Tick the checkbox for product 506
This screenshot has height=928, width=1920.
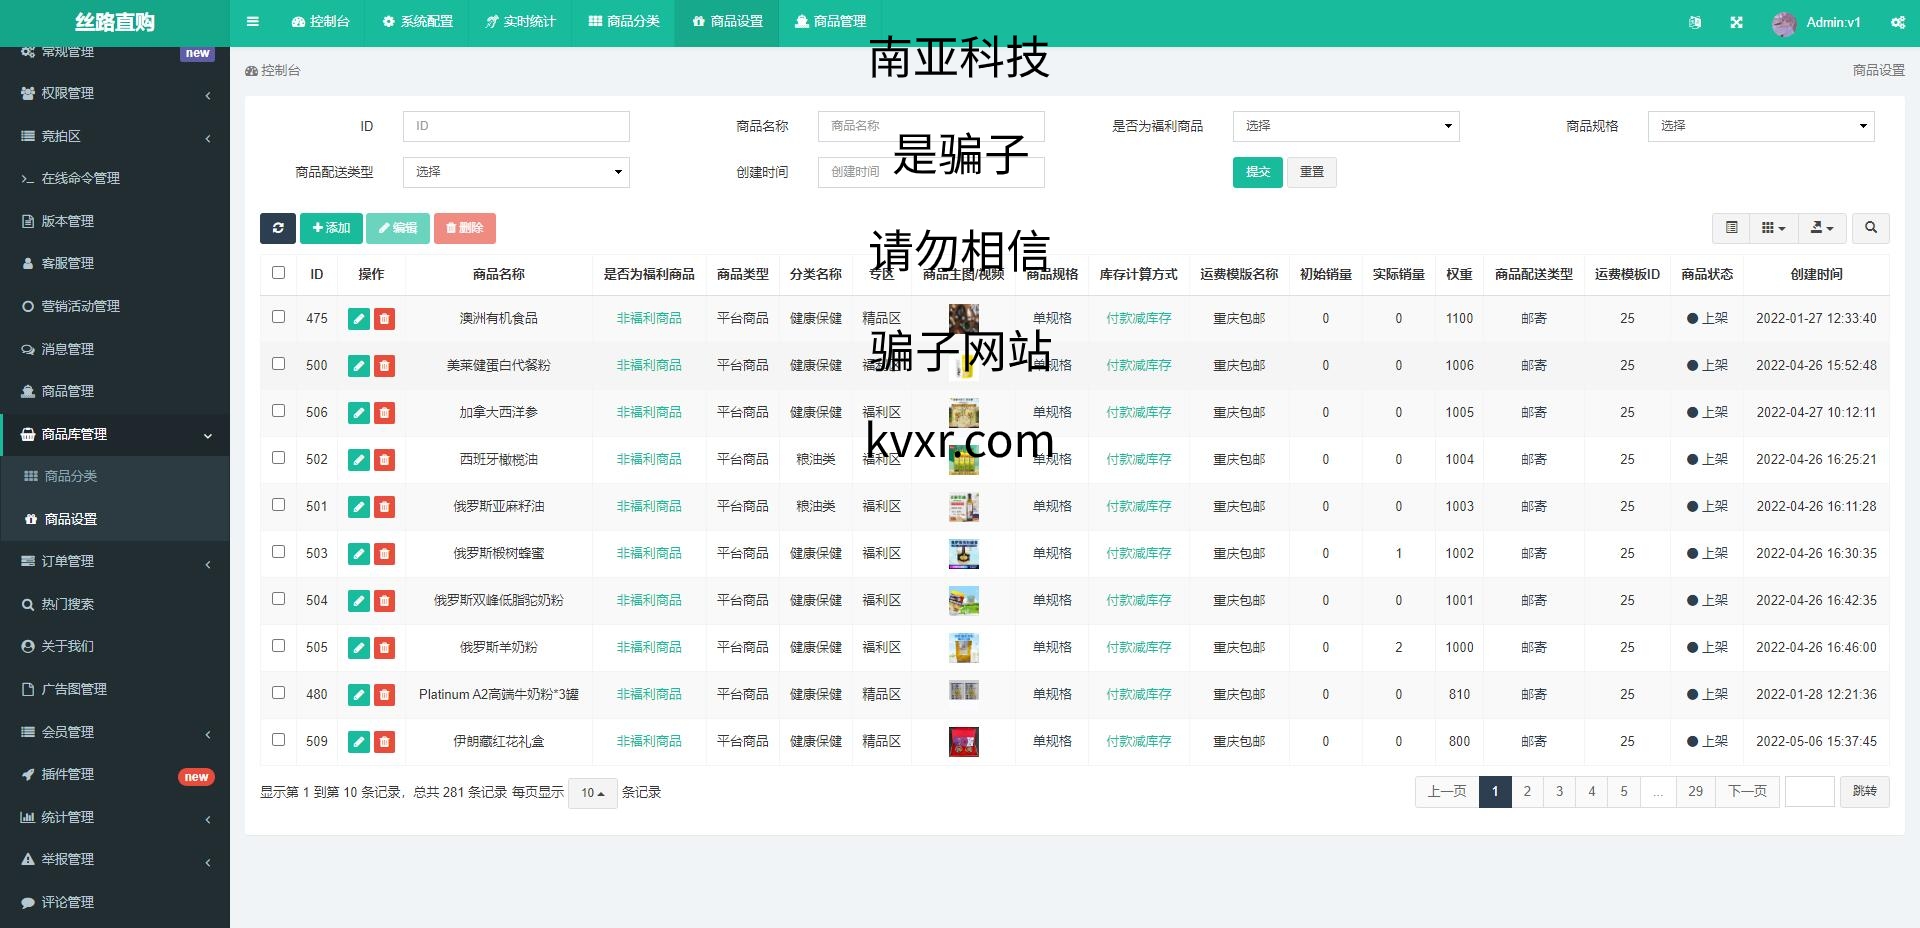[278, 410]
